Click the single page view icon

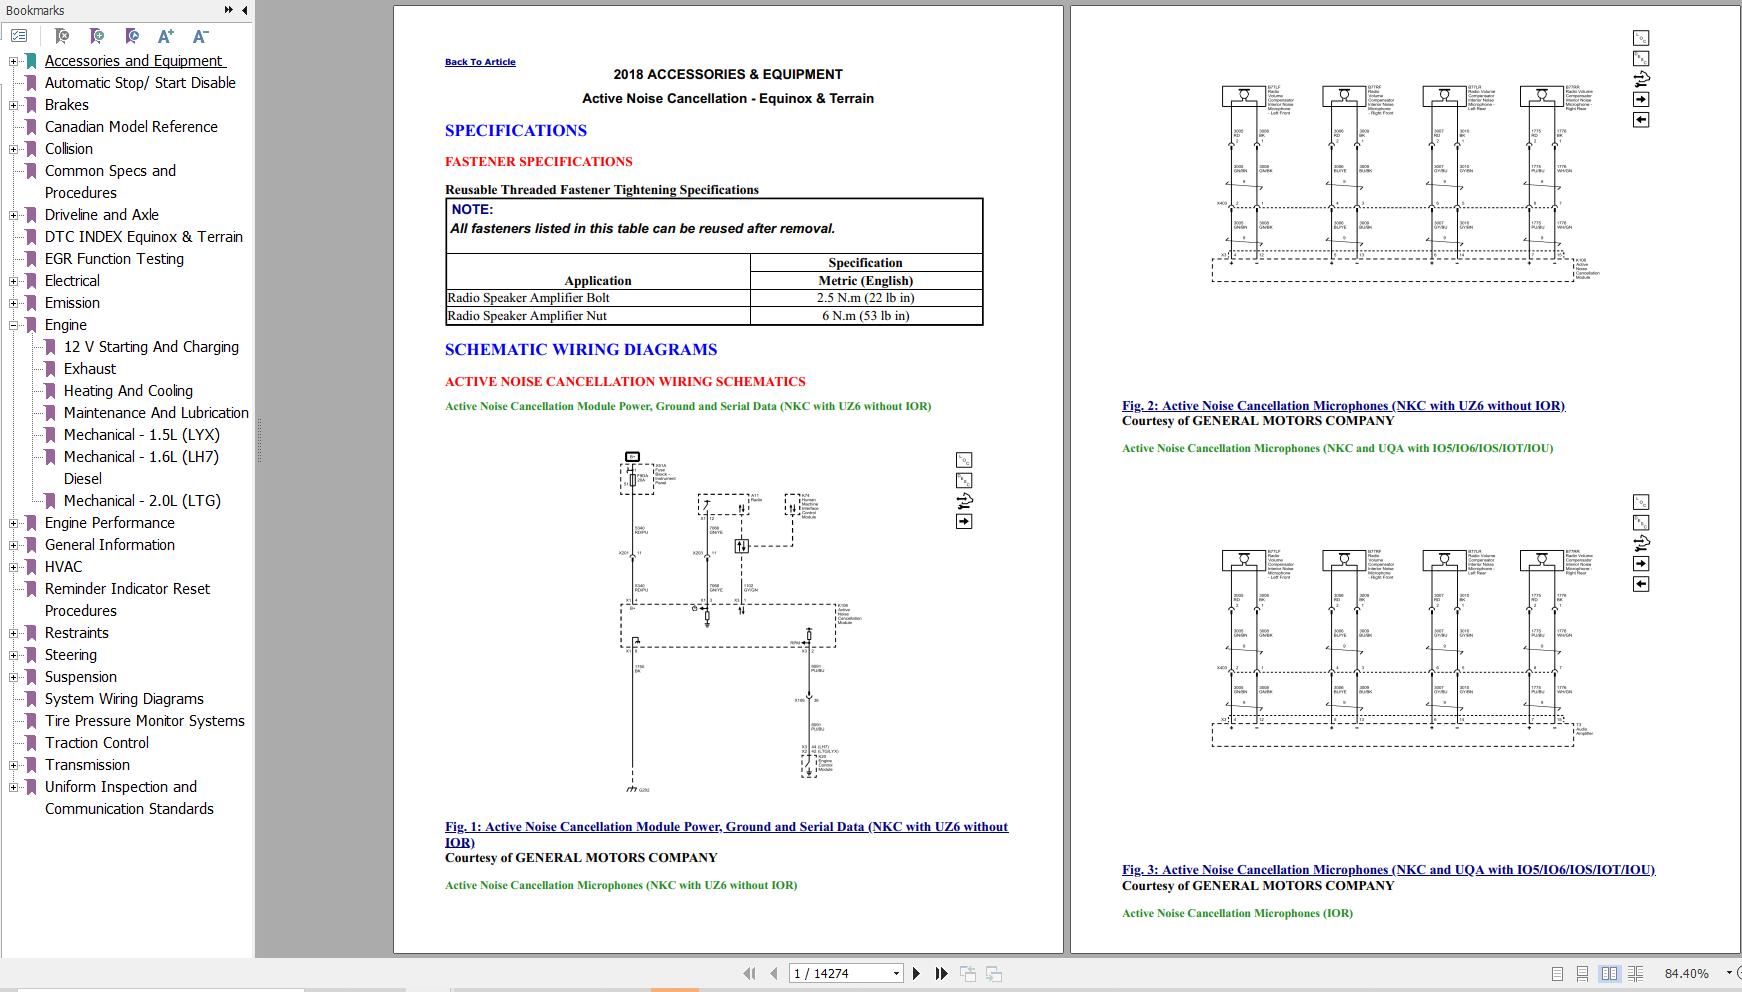coord(1558,973)
